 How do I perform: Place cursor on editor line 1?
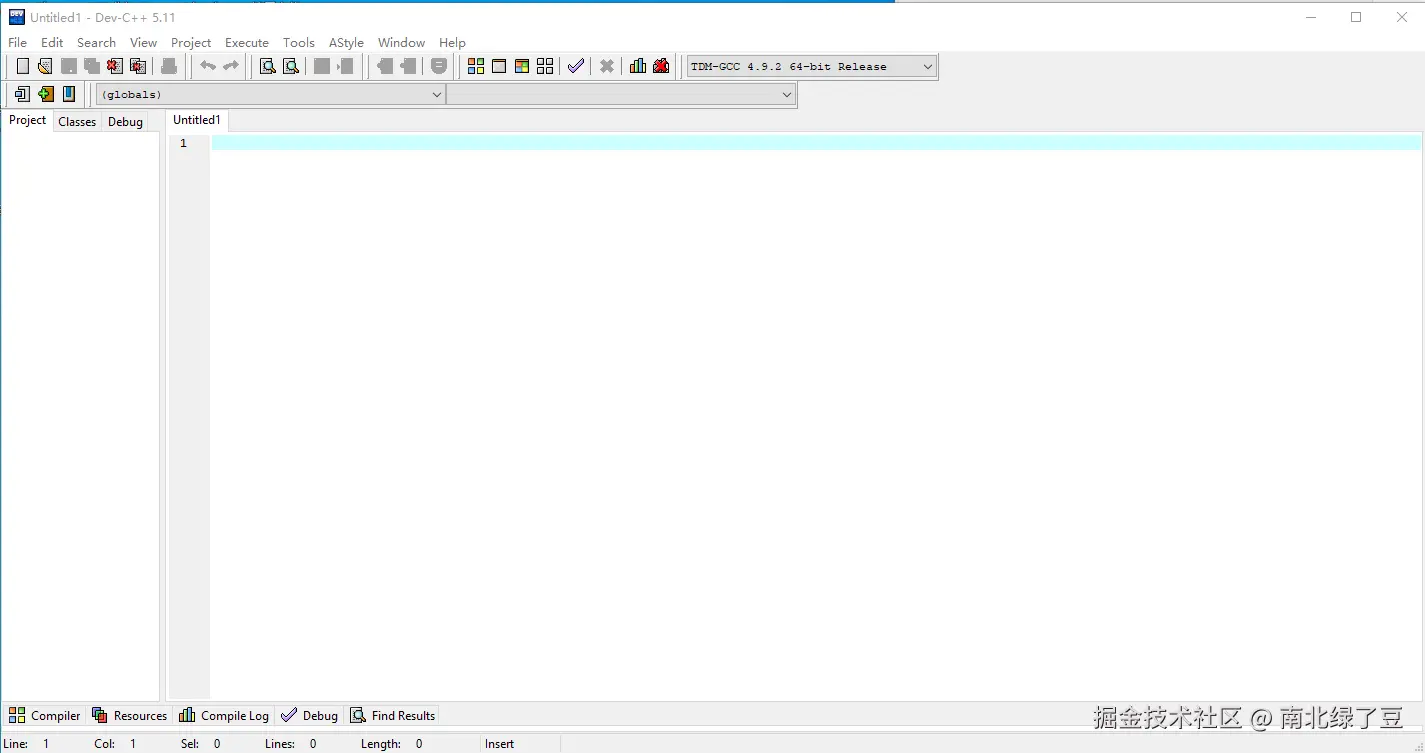pos(816,143)
